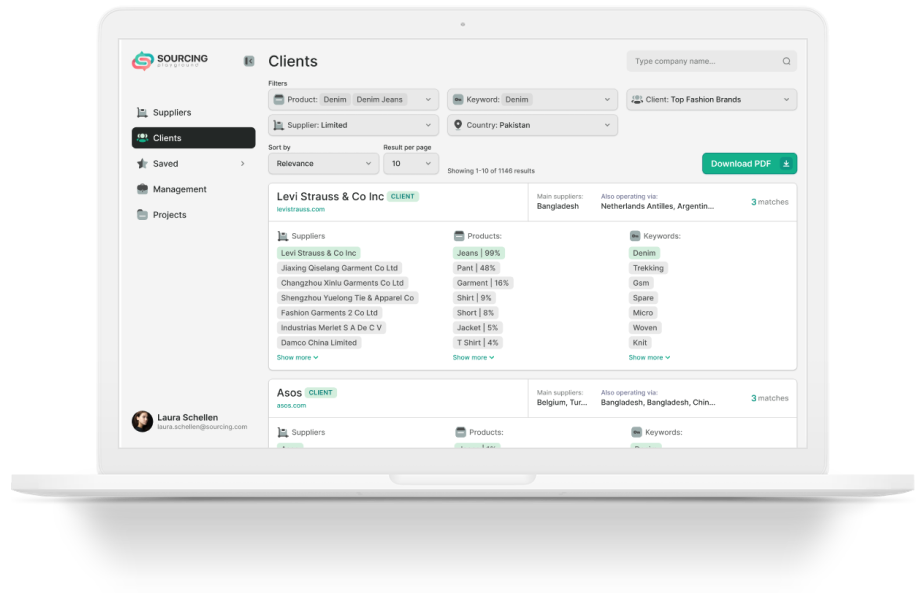Collapse the sidebar with toggle icon
The height and width of the screenshot is (593, 920).
pyautogui.click(x=249, y=61)
